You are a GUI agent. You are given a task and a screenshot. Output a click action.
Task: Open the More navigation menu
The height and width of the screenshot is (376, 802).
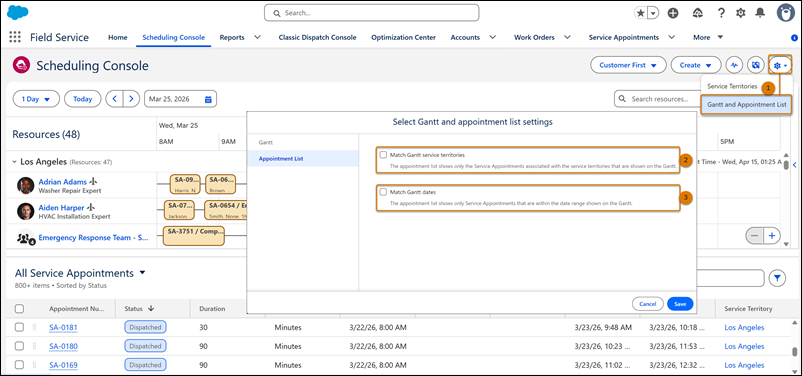tap(708, 37)
